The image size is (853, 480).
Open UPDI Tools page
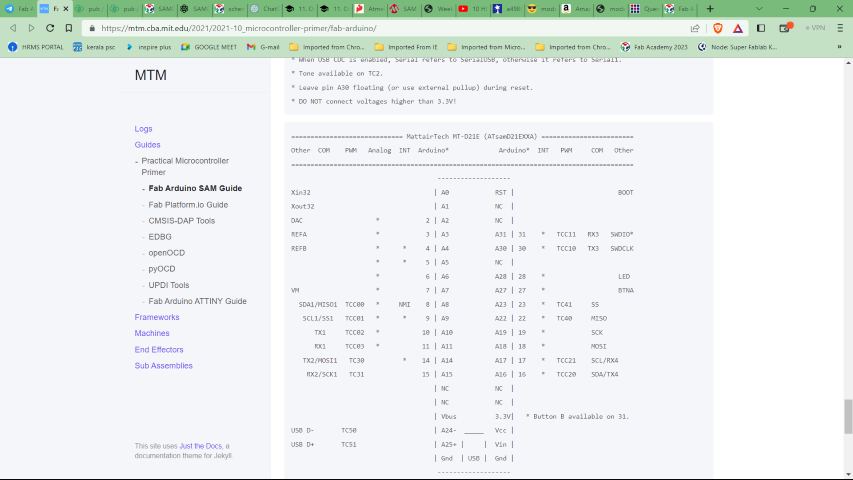[x=169, y=285]
